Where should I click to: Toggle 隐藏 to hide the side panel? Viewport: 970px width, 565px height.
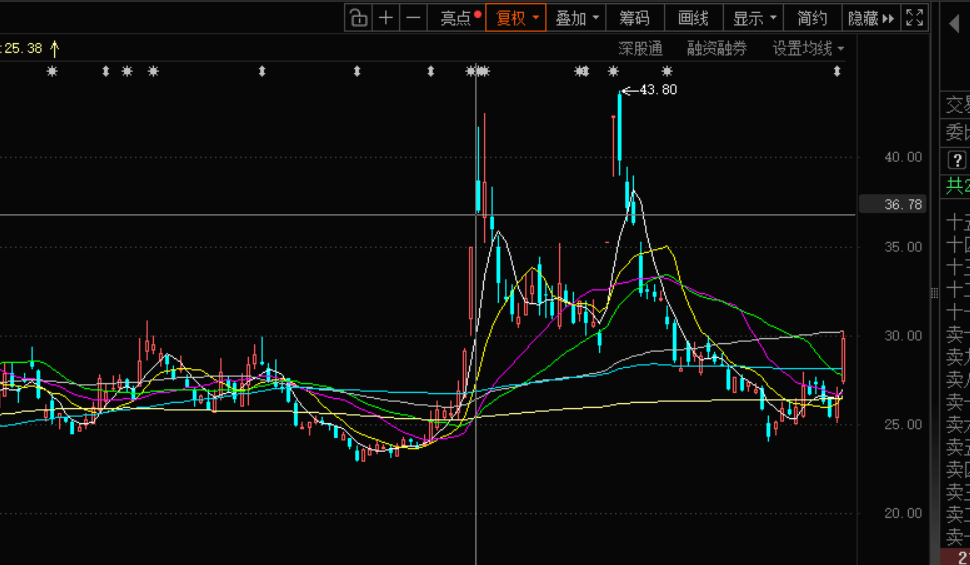pos(870,18)
